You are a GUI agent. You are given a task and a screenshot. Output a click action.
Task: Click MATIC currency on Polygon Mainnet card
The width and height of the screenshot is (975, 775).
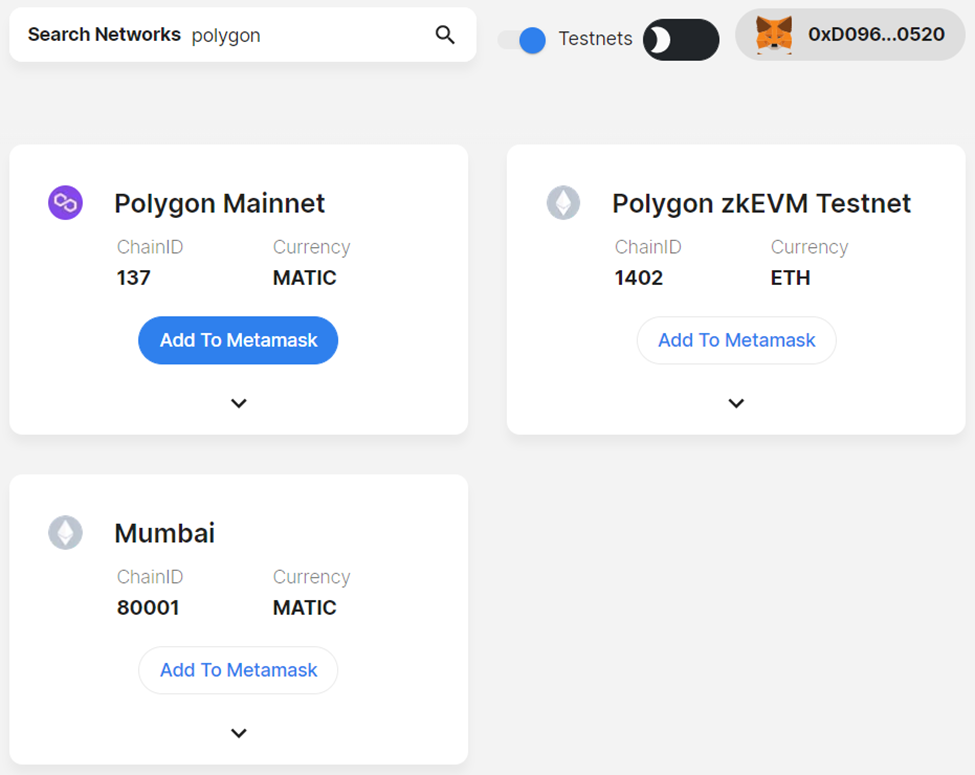[305, 277]
